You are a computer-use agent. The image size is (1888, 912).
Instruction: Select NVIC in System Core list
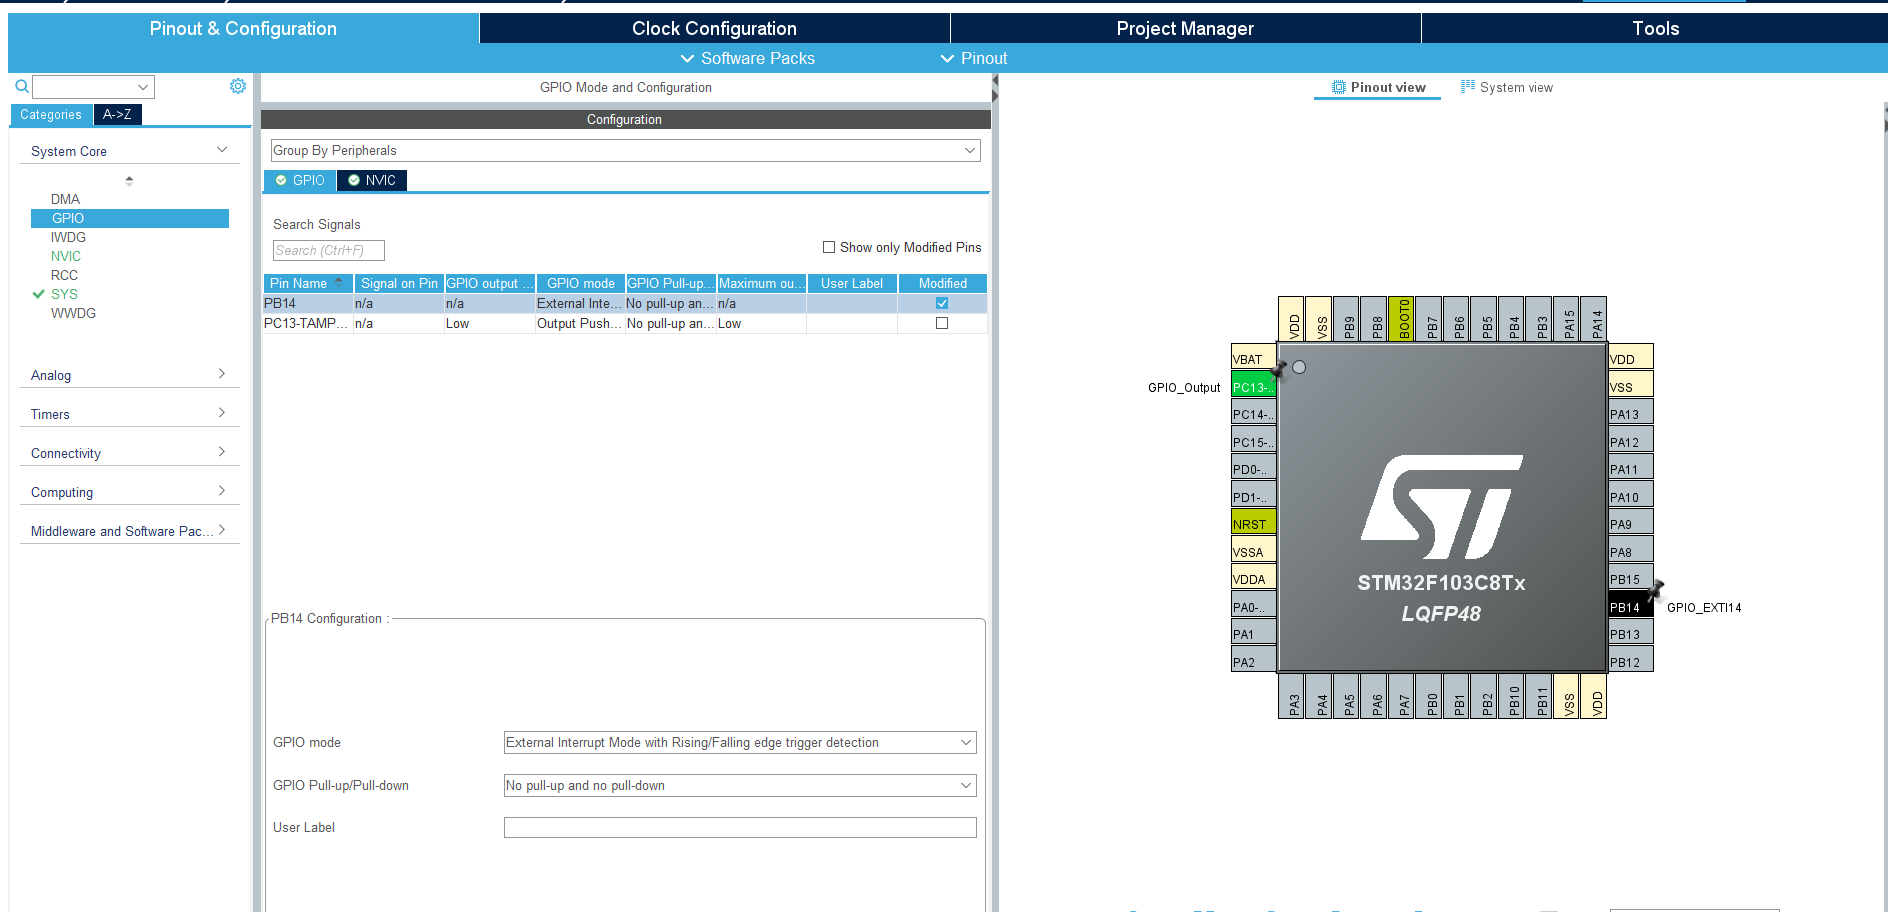pyautogui.click(x=66, y=256)
